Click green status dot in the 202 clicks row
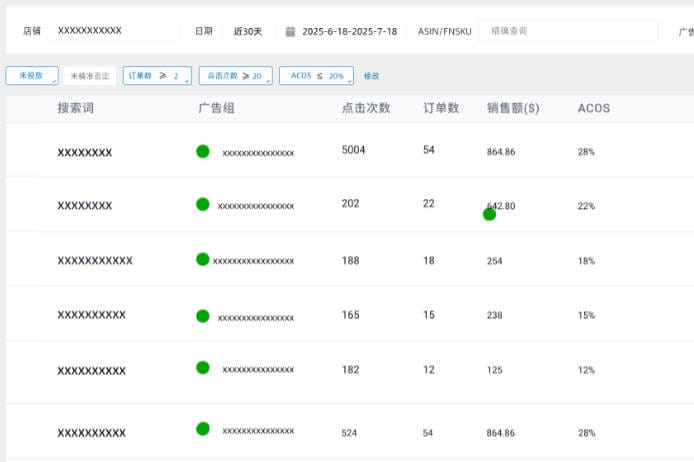694x462 pixels. 203,205
